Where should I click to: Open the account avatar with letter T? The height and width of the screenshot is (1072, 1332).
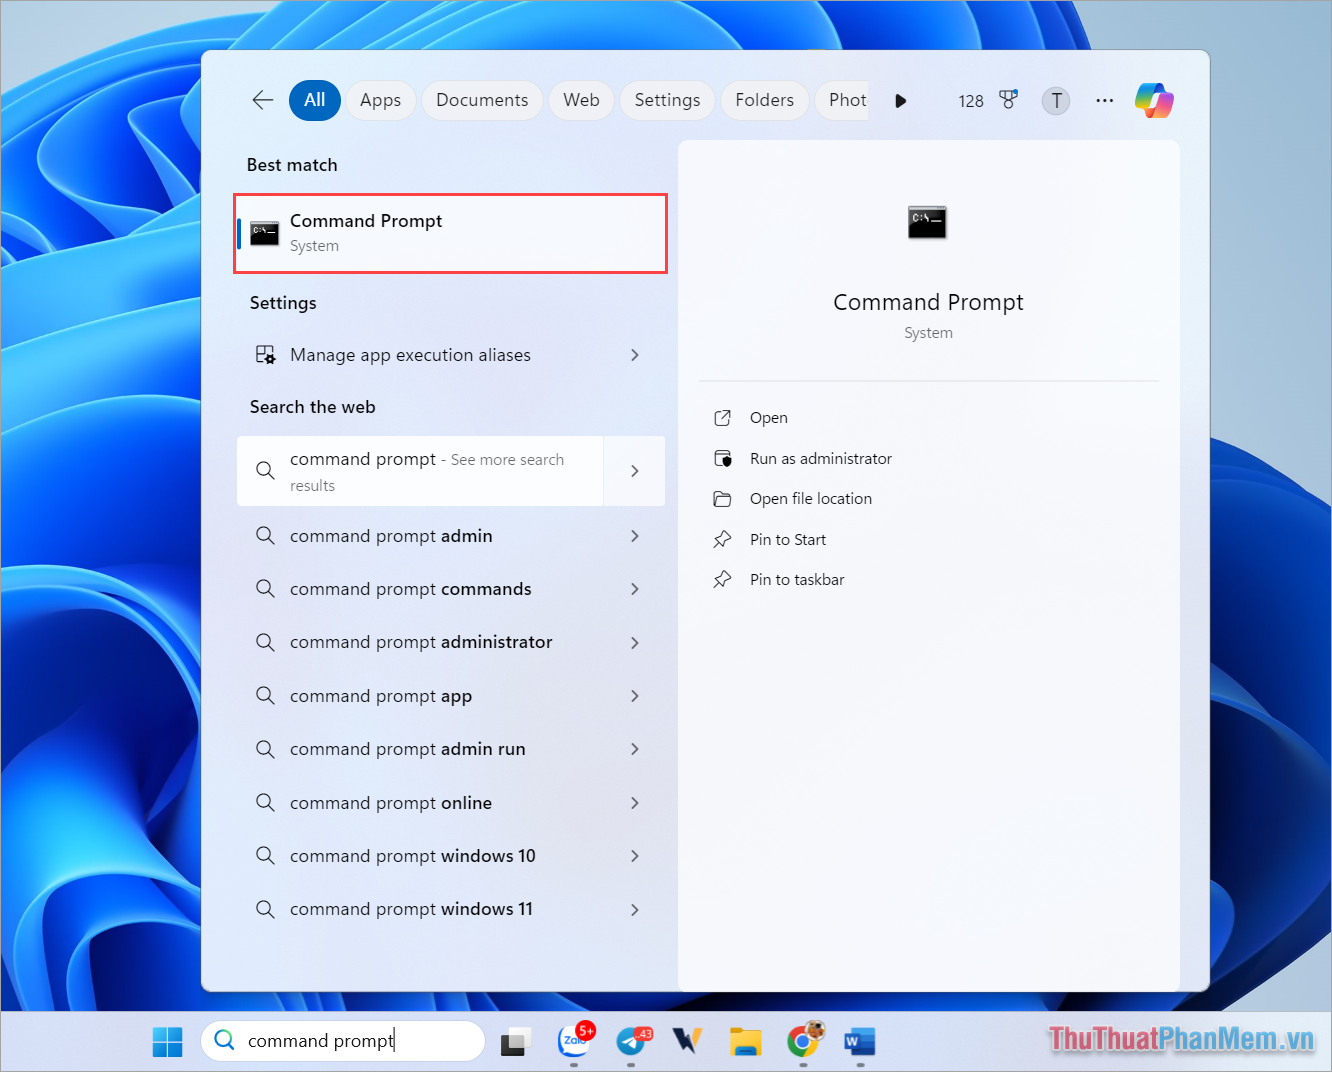coord(1056,100)
